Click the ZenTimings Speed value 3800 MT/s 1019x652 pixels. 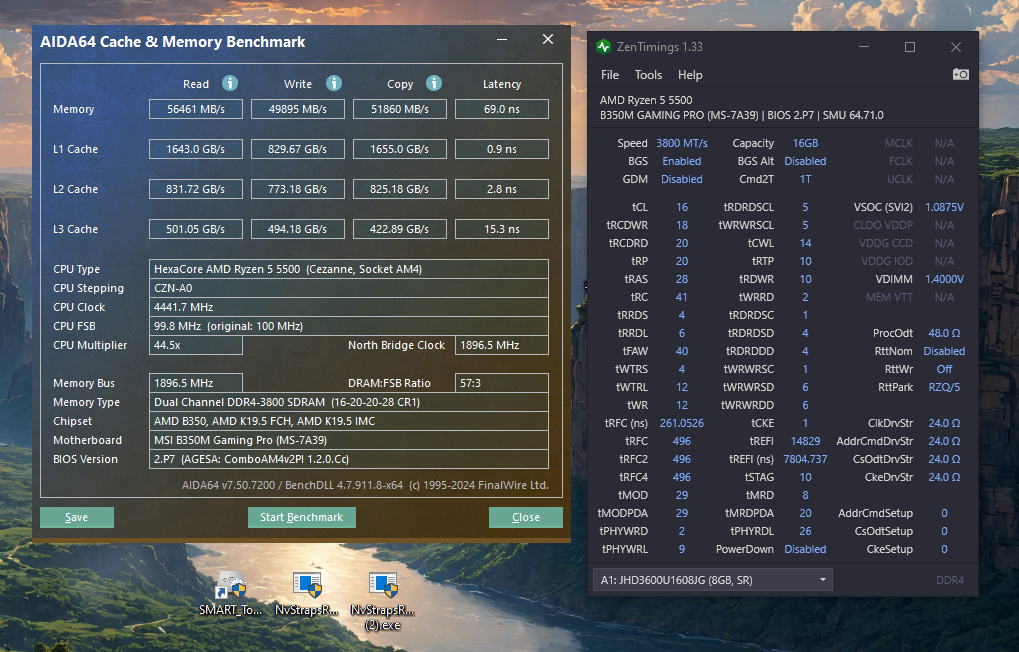click(x=682, y=143)
